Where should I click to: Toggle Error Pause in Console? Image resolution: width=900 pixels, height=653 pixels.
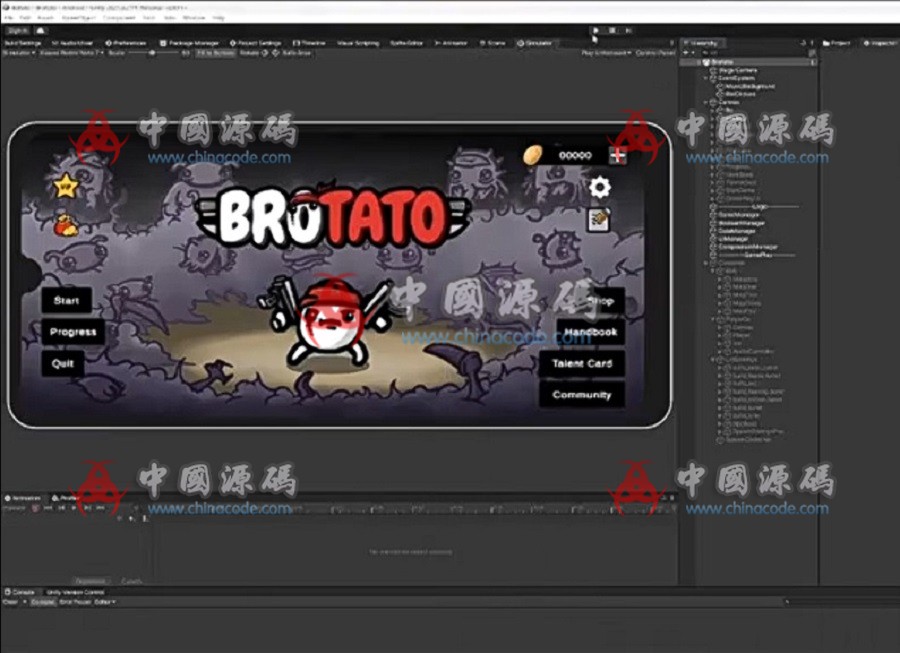click(x=75, y=602)
